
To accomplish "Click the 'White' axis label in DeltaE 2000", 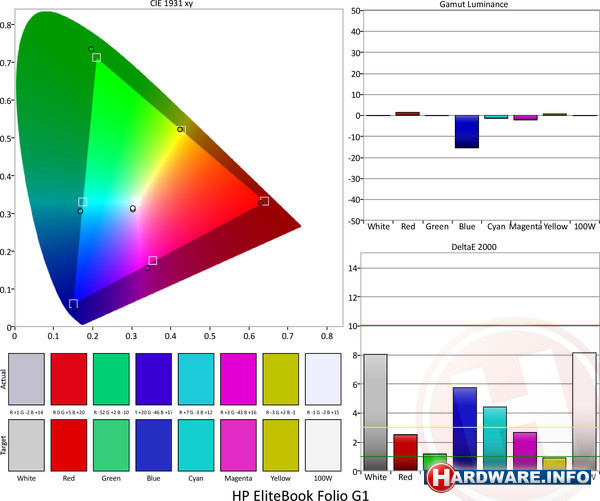I will 375,477.
